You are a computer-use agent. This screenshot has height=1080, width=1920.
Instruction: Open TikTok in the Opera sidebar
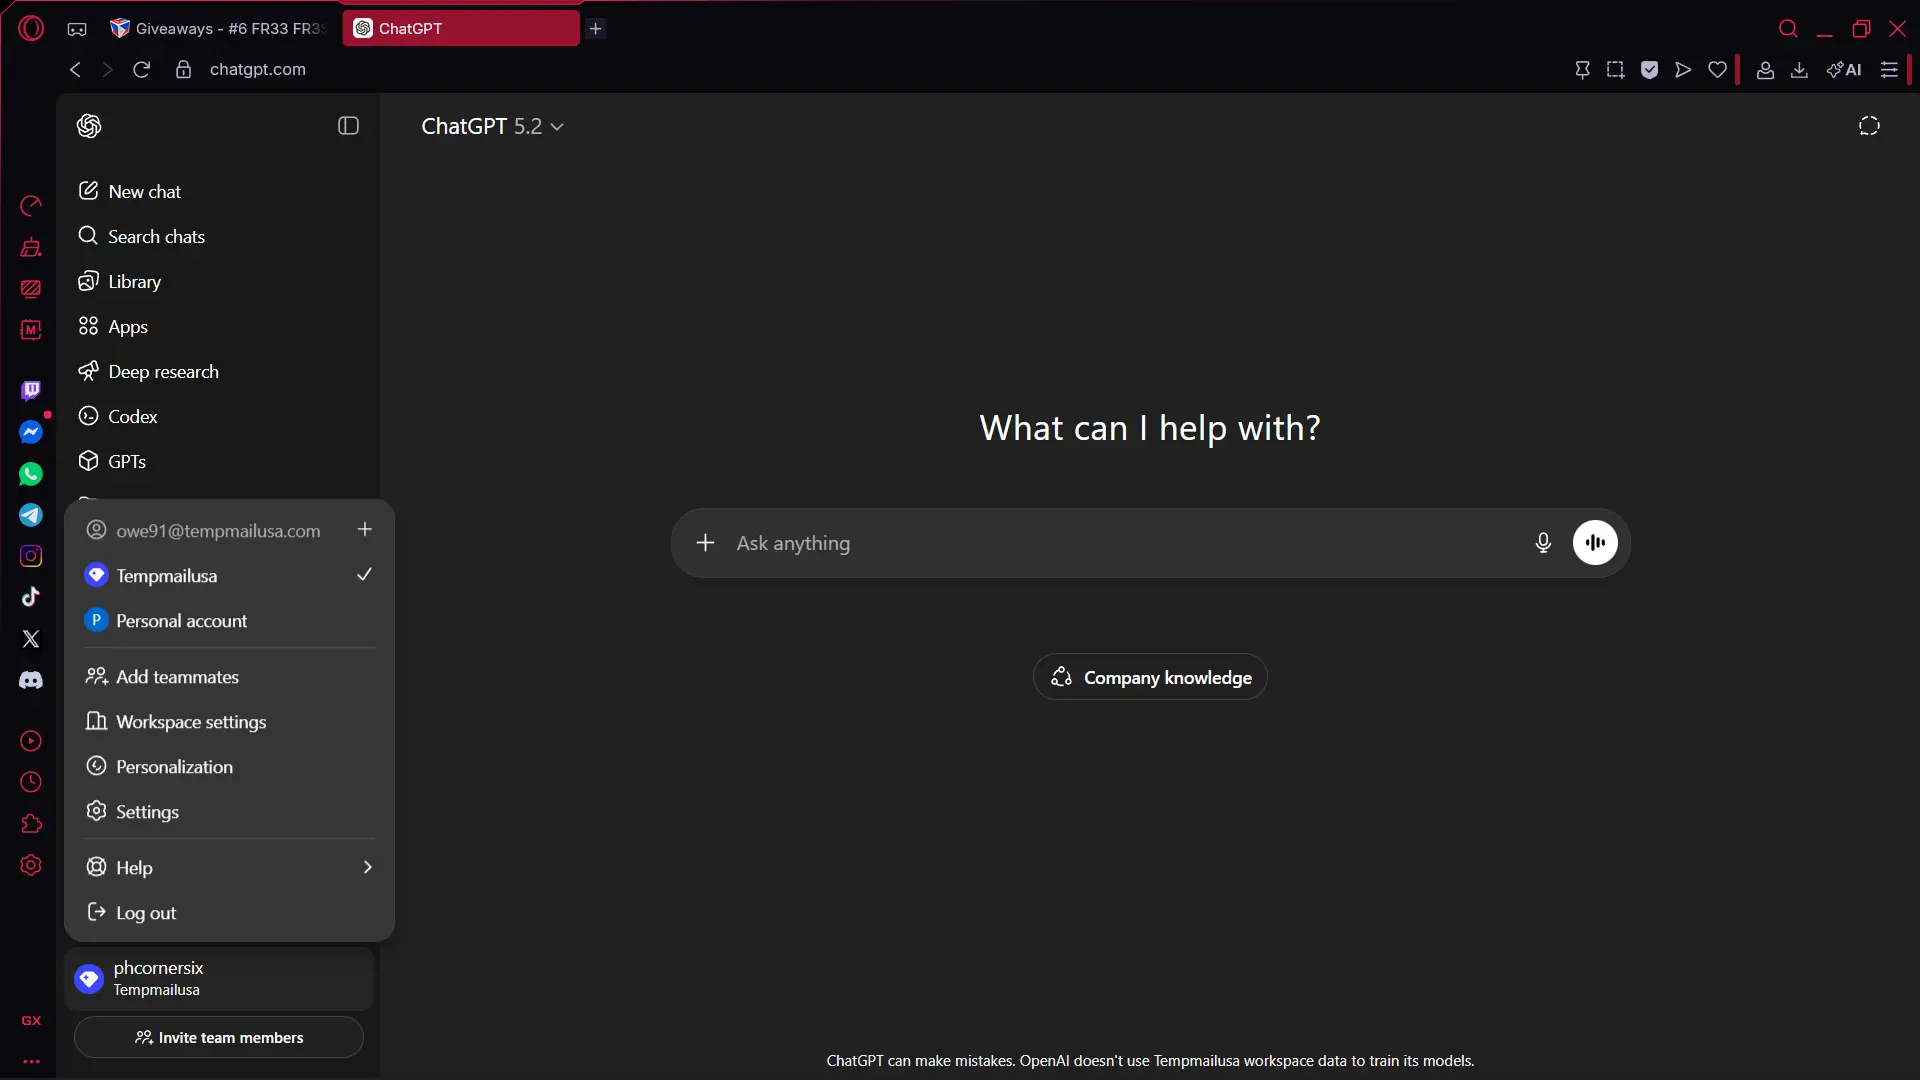pyautogui.click(x=31, y=597)
